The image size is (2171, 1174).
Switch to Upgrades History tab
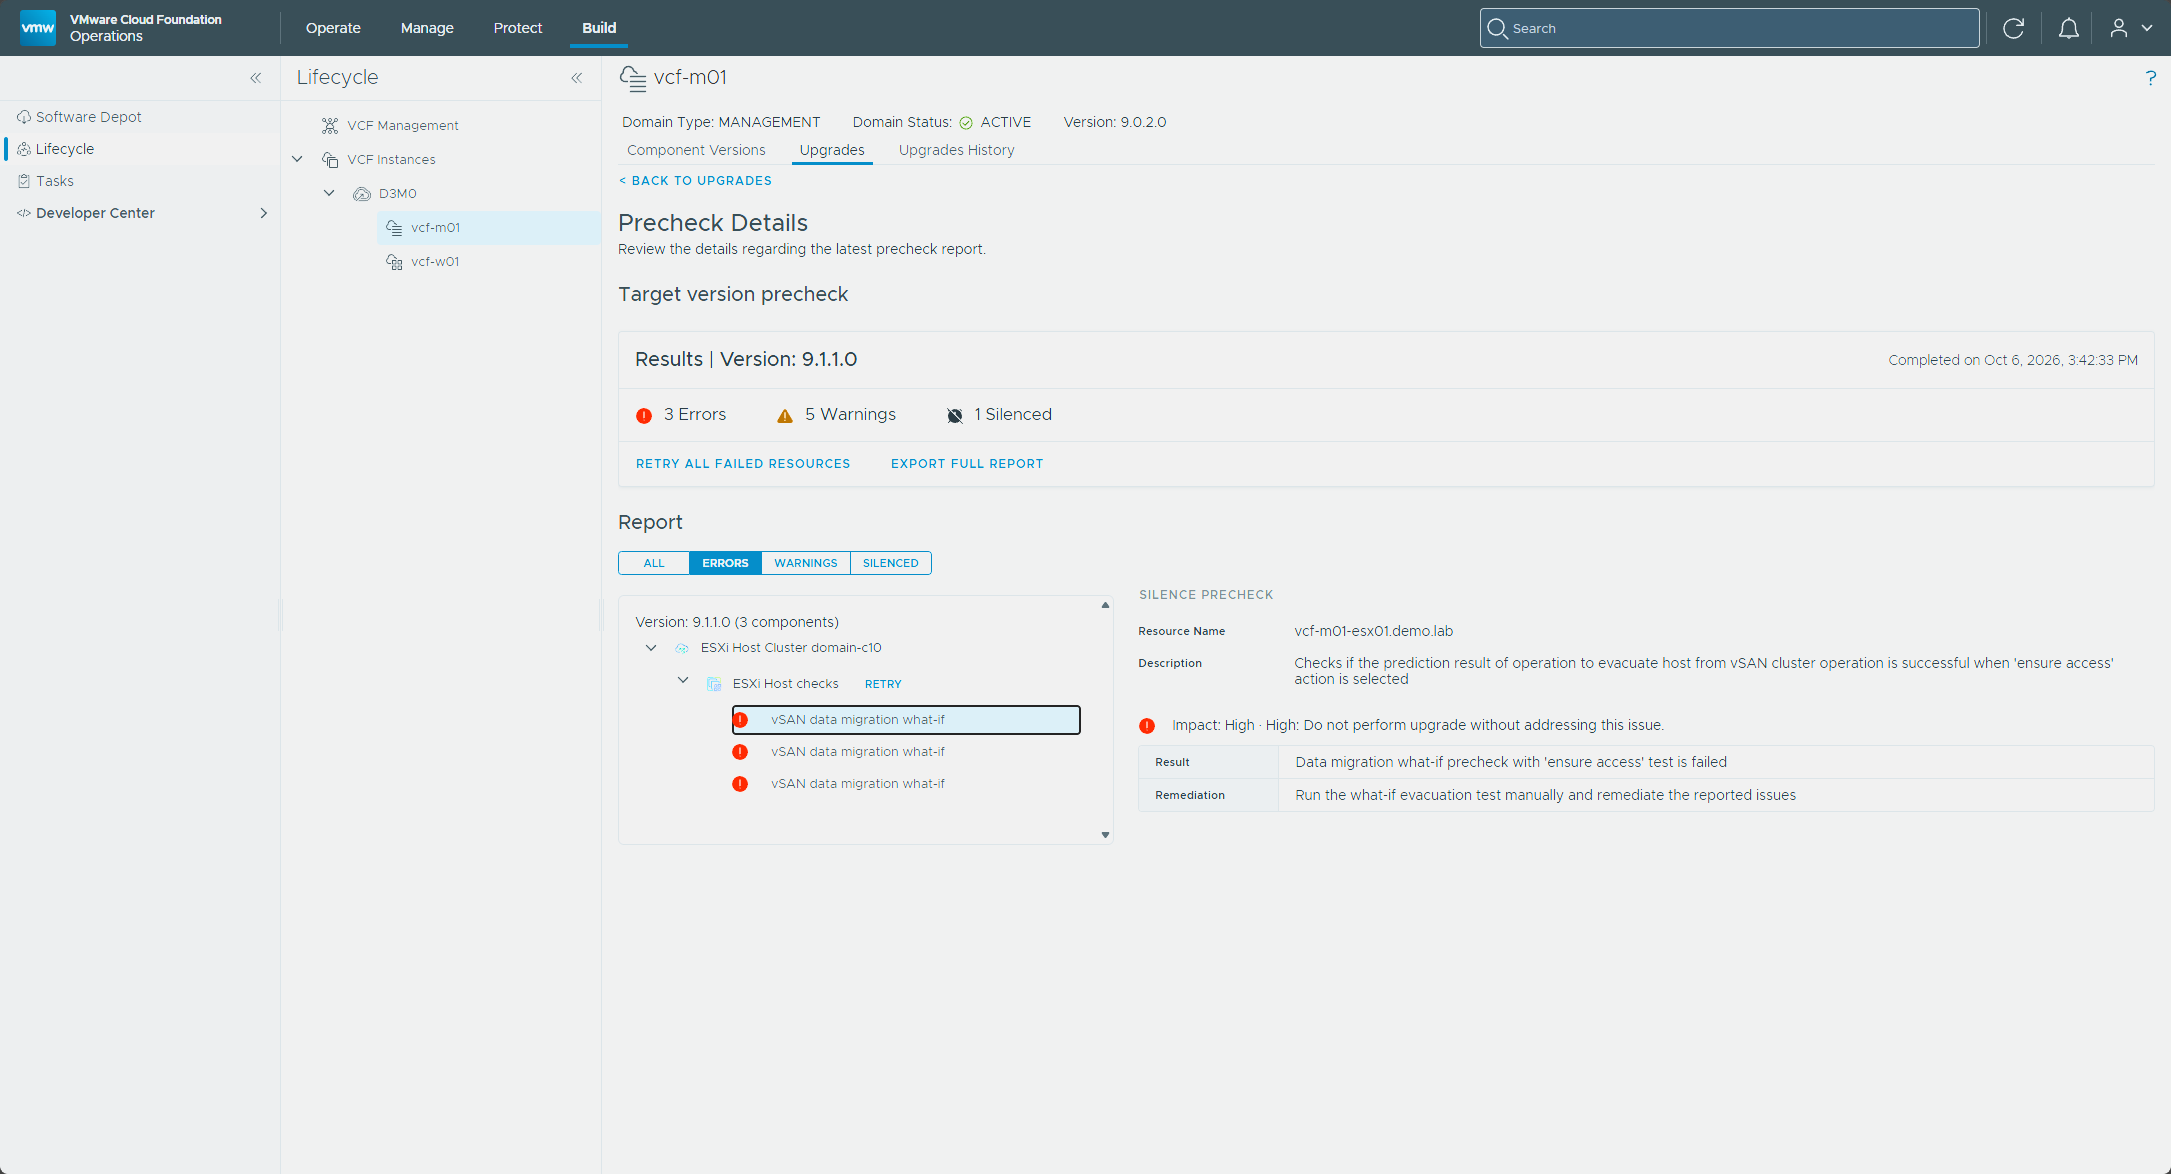point(956,150)
